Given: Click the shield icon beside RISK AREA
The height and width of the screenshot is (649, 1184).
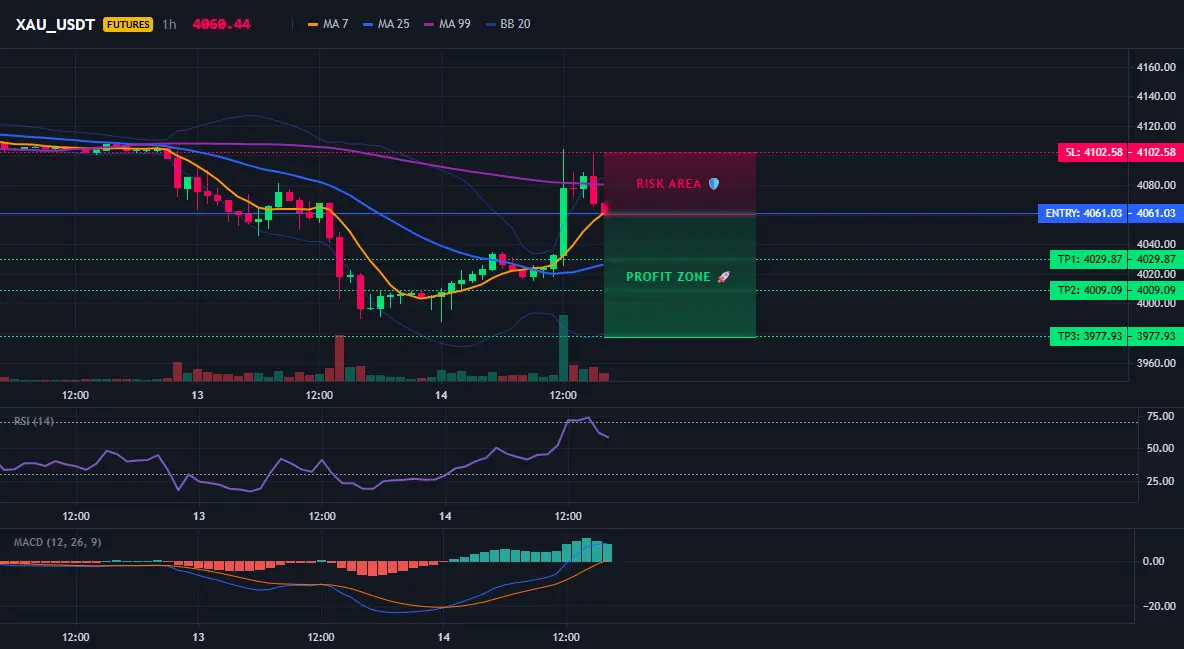Looking at the screenshot, I should [x=714, y=184].
